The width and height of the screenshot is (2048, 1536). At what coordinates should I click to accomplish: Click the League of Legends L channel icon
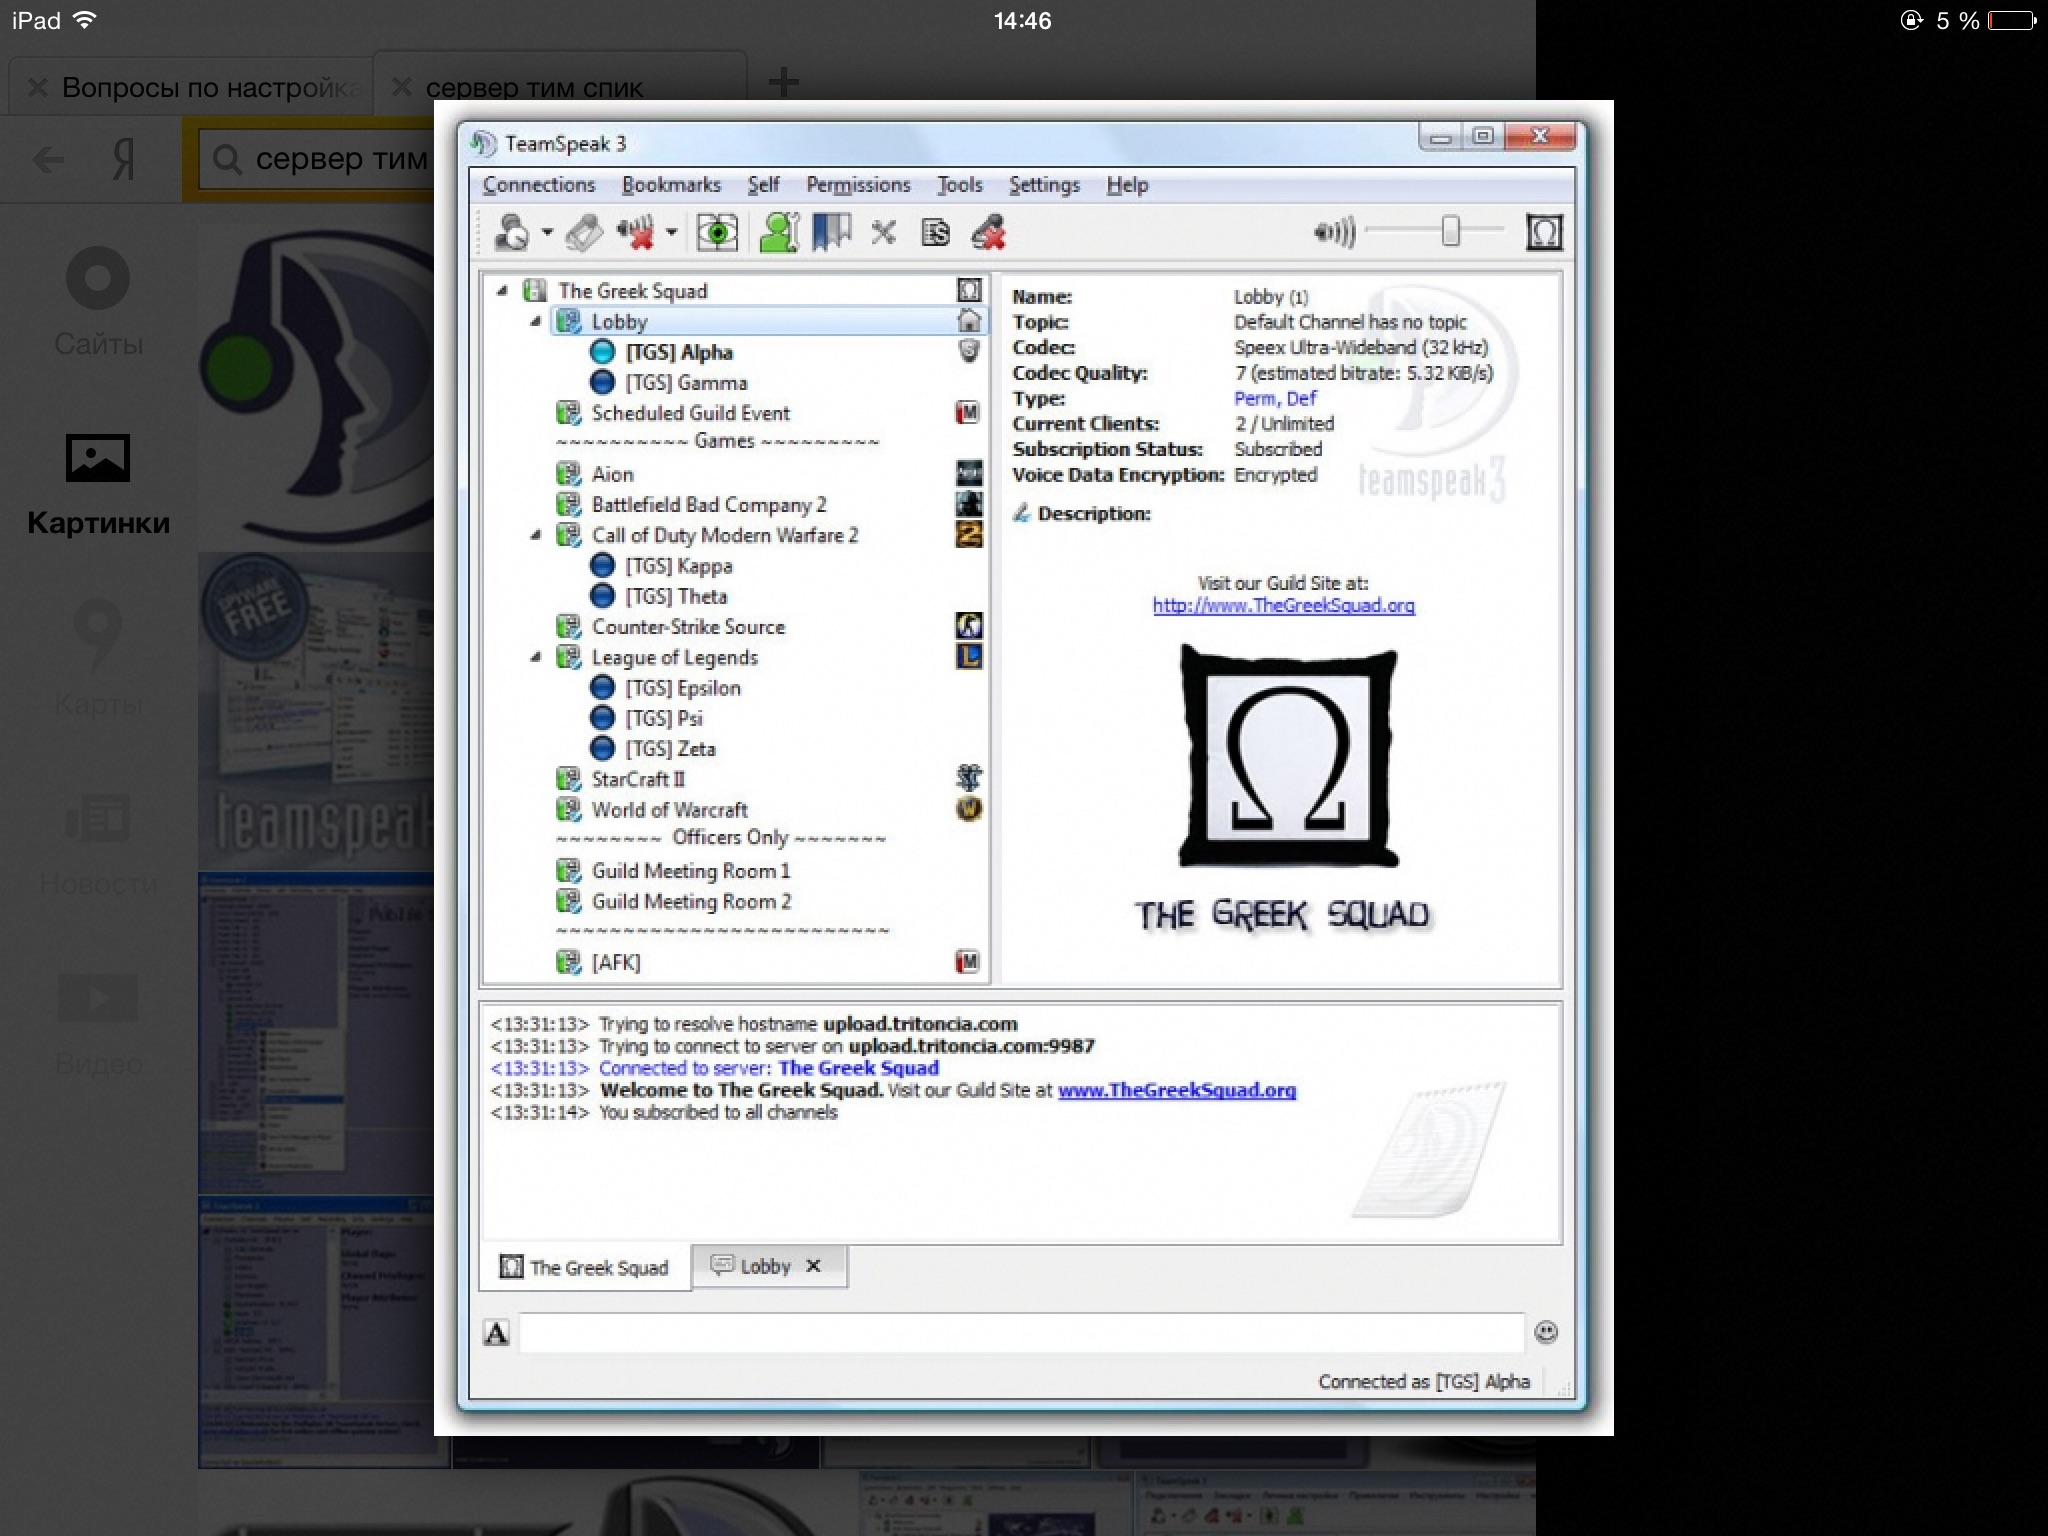tap(969, 657)
